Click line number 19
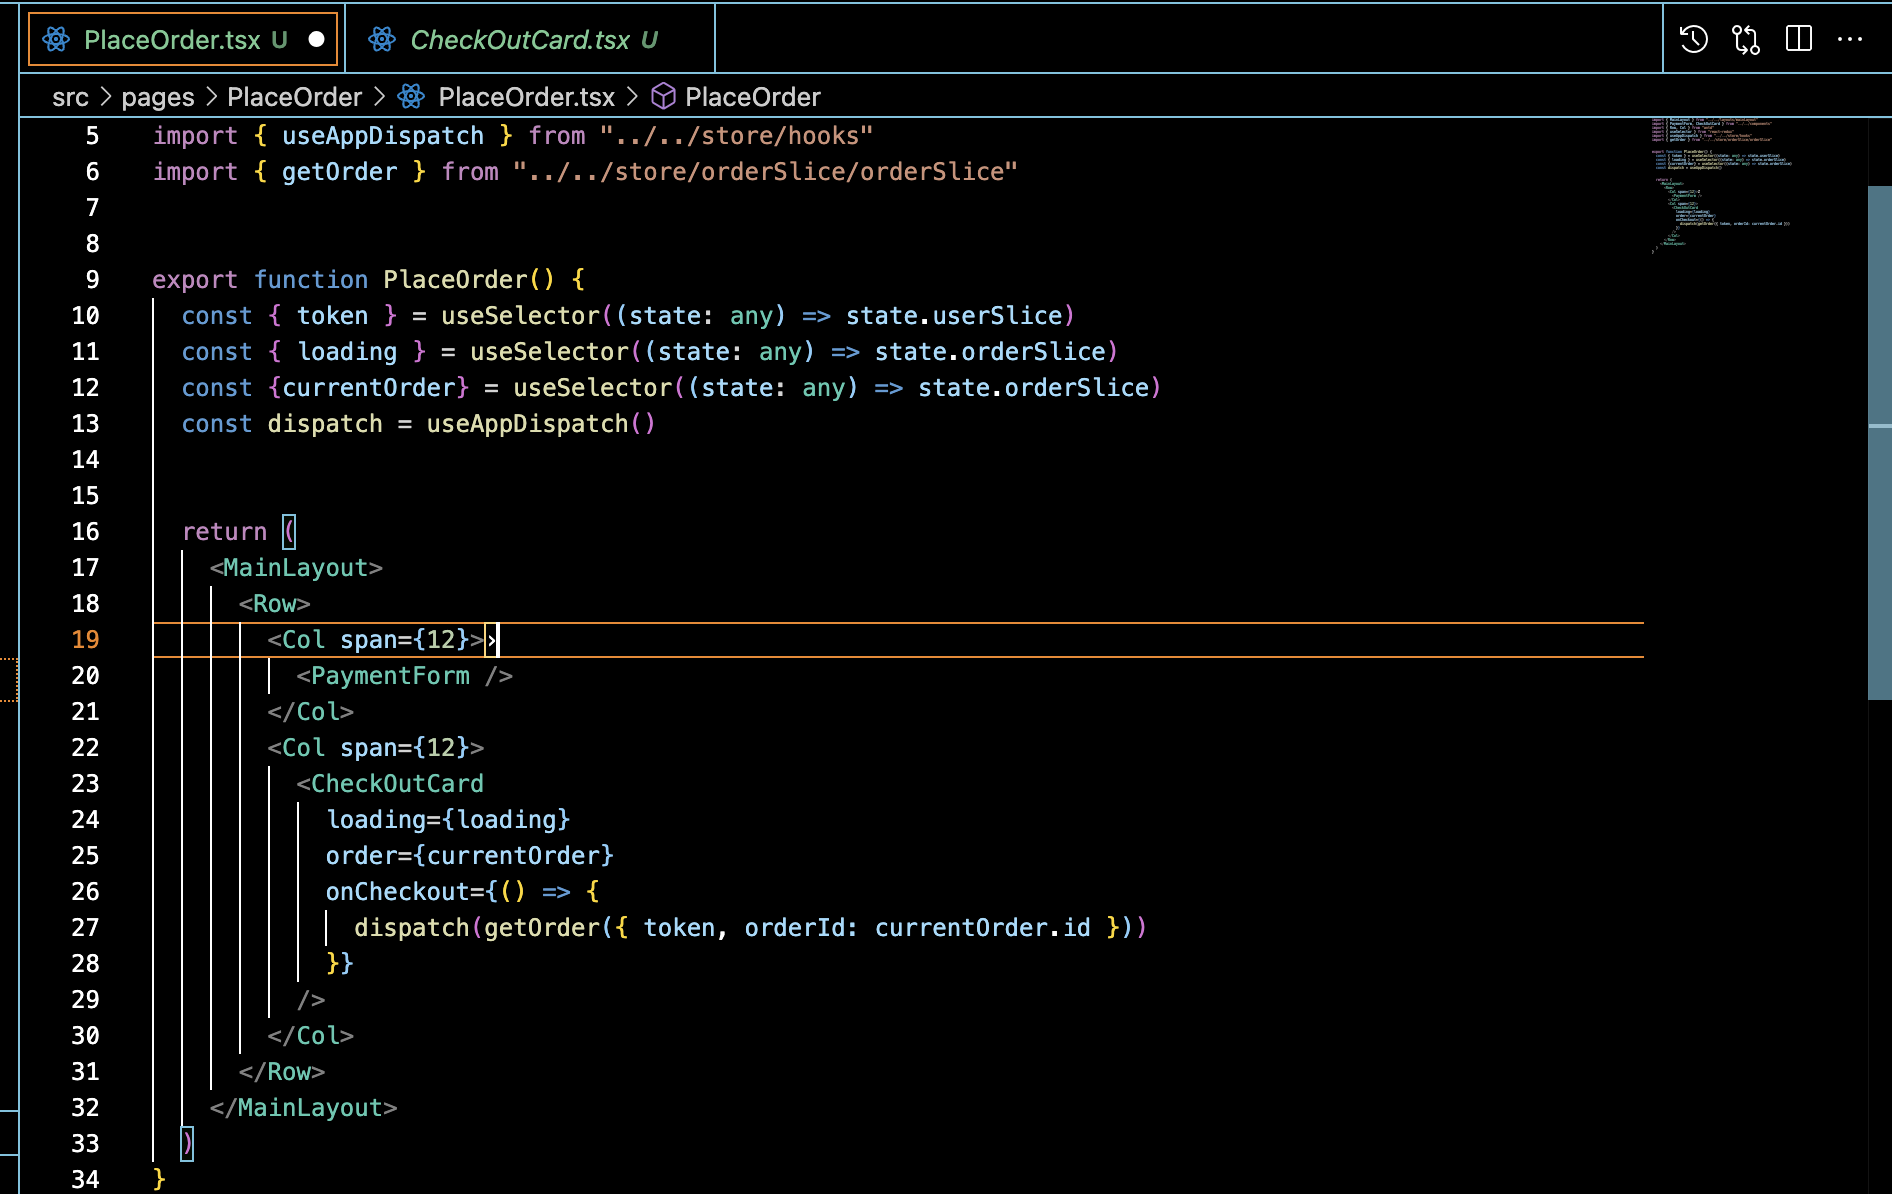This screenshot has width=1892, height=1194. (x=85, y=640)
